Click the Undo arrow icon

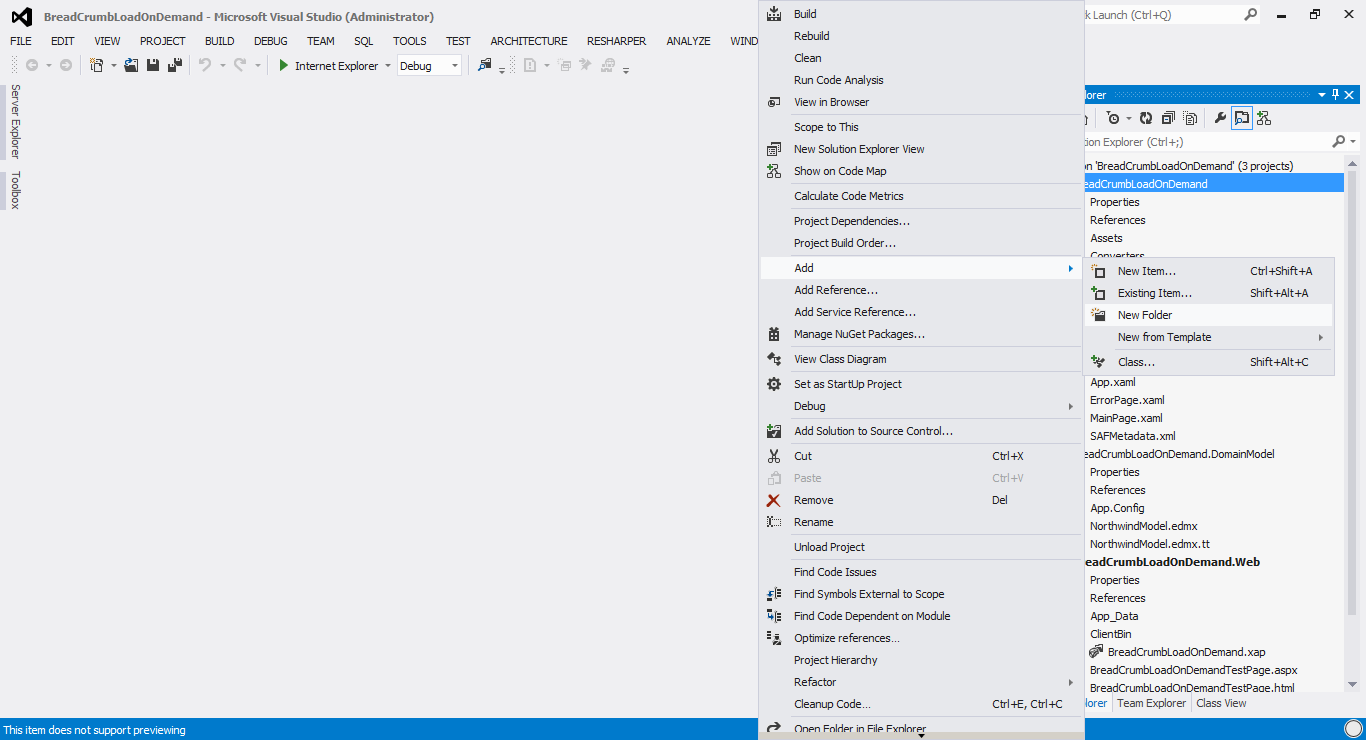[205, 65]
